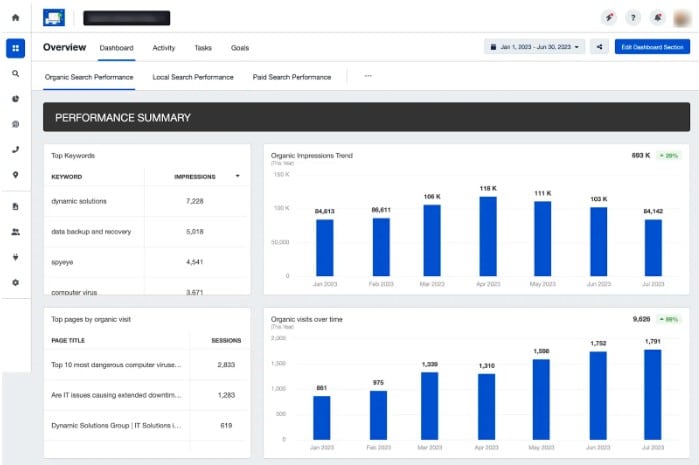
Task: Open the Goals tab
Action: (240, 47)
